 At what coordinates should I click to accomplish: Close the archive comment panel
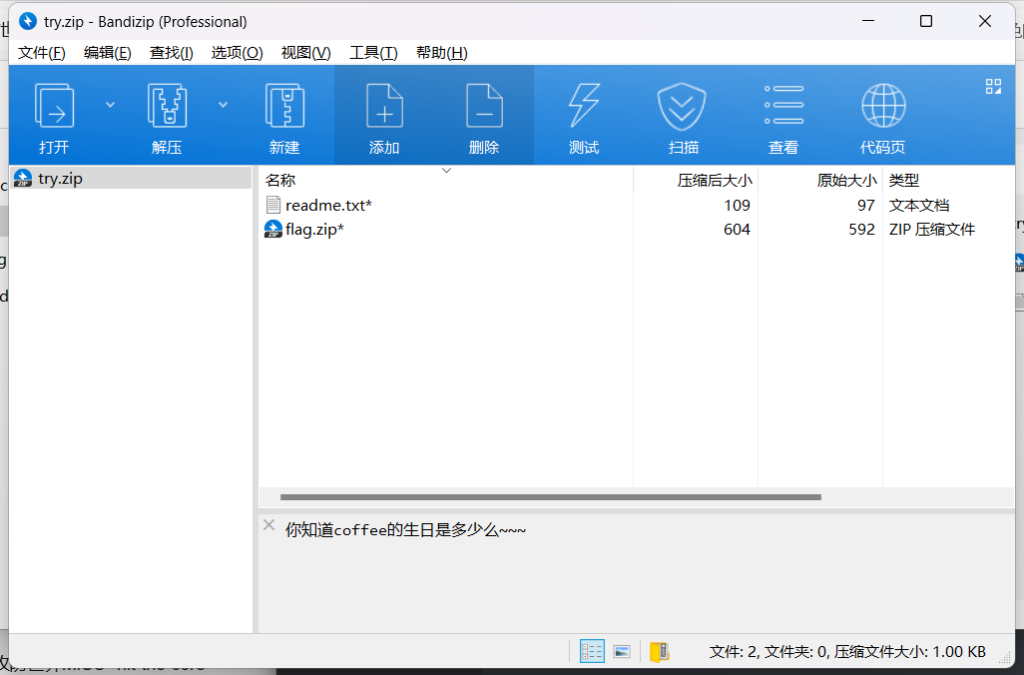269,525
